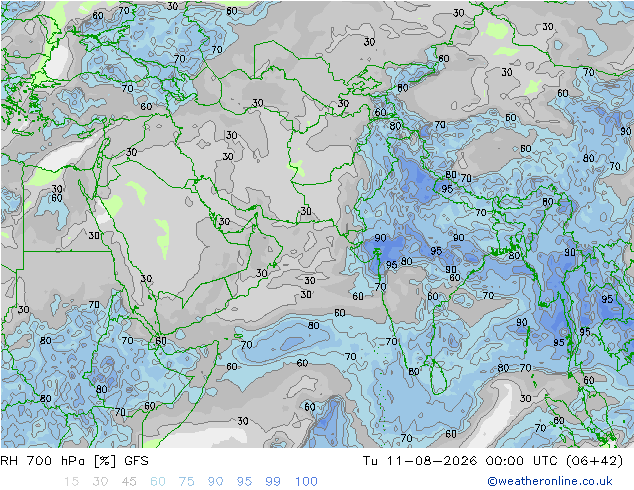Select legend value 90 in the color scale
The image size is (634, 490).
point(215,482)
